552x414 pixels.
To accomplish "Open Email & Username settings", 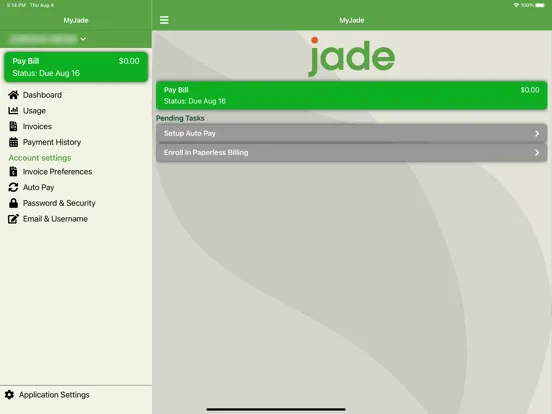I will (x=55, y=219).
